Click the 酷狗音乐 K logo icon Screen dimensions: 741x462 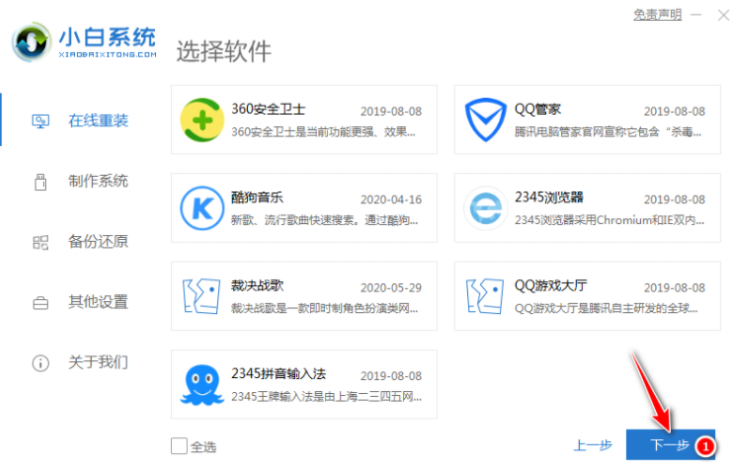204,208
